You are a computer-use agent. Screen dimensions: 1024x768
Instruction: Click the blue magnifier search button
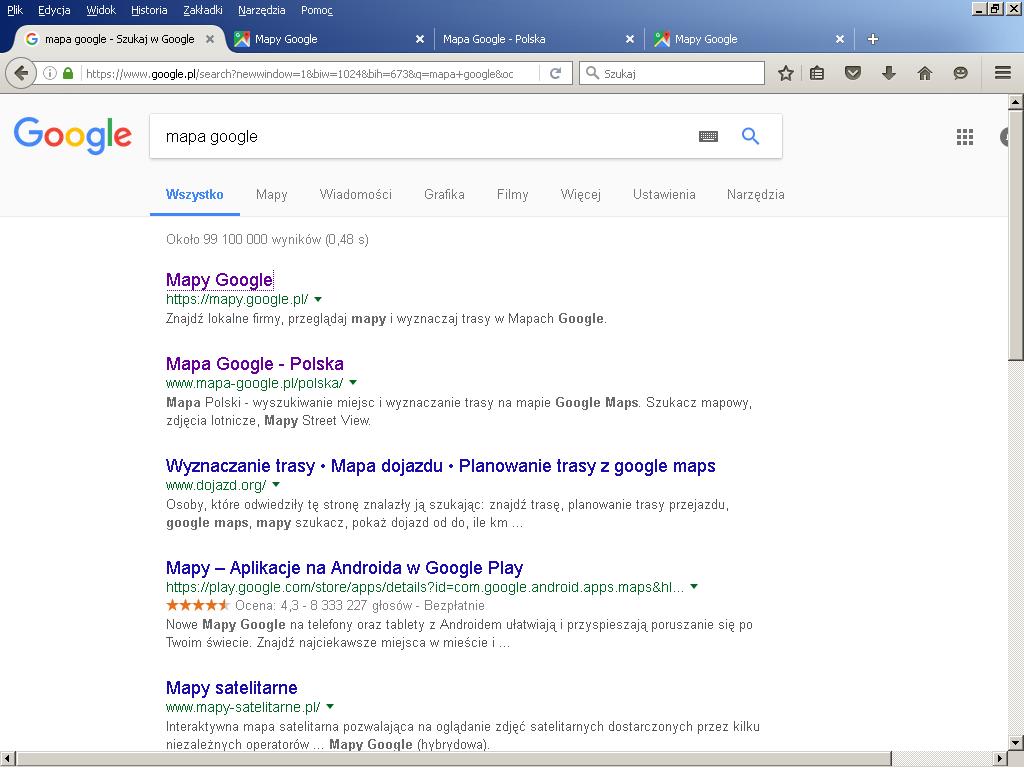click(750, 136)
